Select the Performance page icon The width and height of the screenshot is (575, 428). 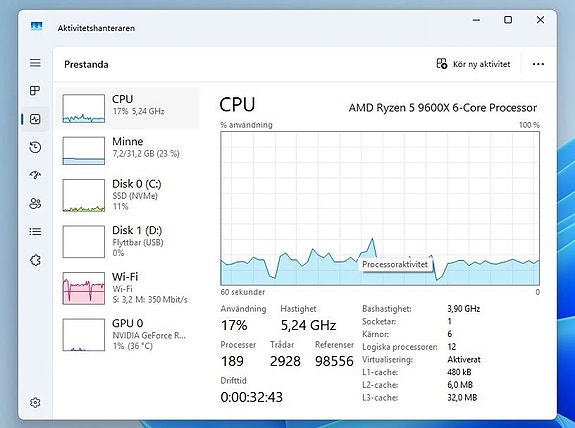click(x=35, y=119)
